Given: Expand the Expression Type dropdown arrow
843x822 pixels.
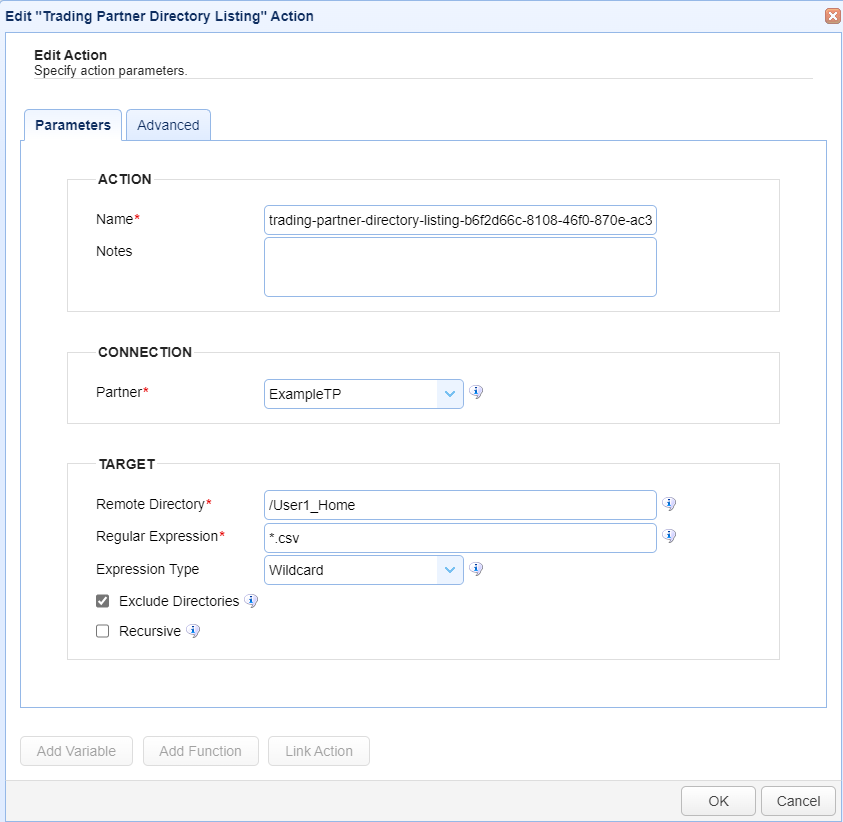Looking at the screenshot, I should pyautogui.click(x=450, y=570).
